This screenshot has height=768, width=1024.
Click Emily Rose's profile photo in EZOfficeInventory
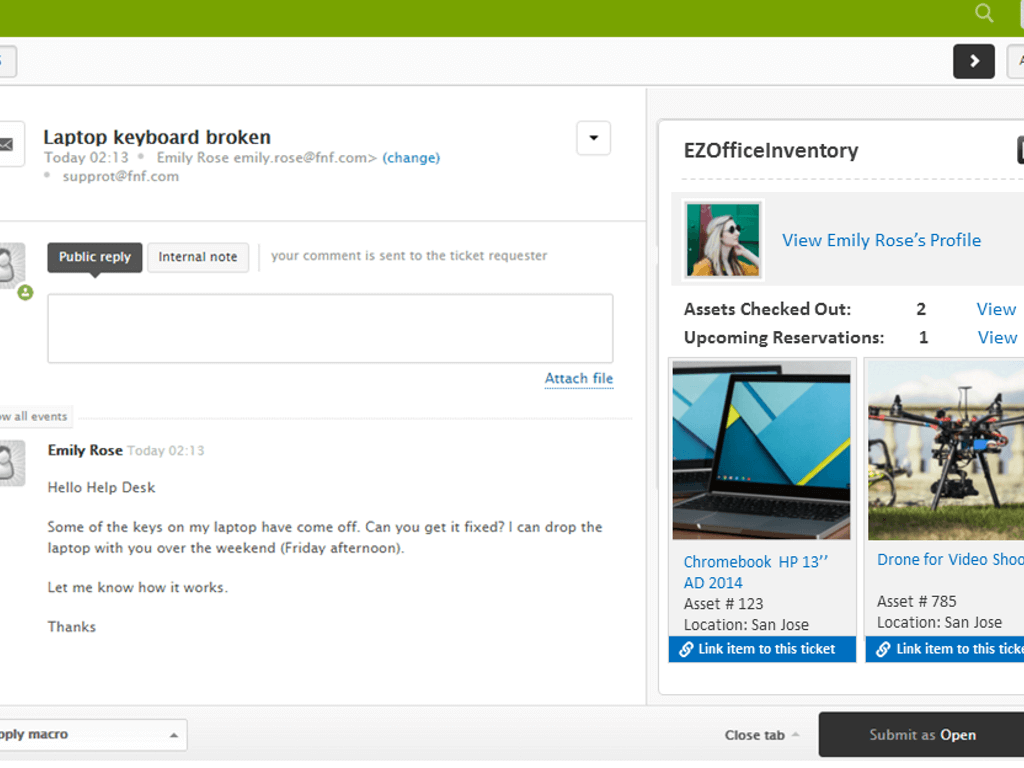(x=722, y=240)
